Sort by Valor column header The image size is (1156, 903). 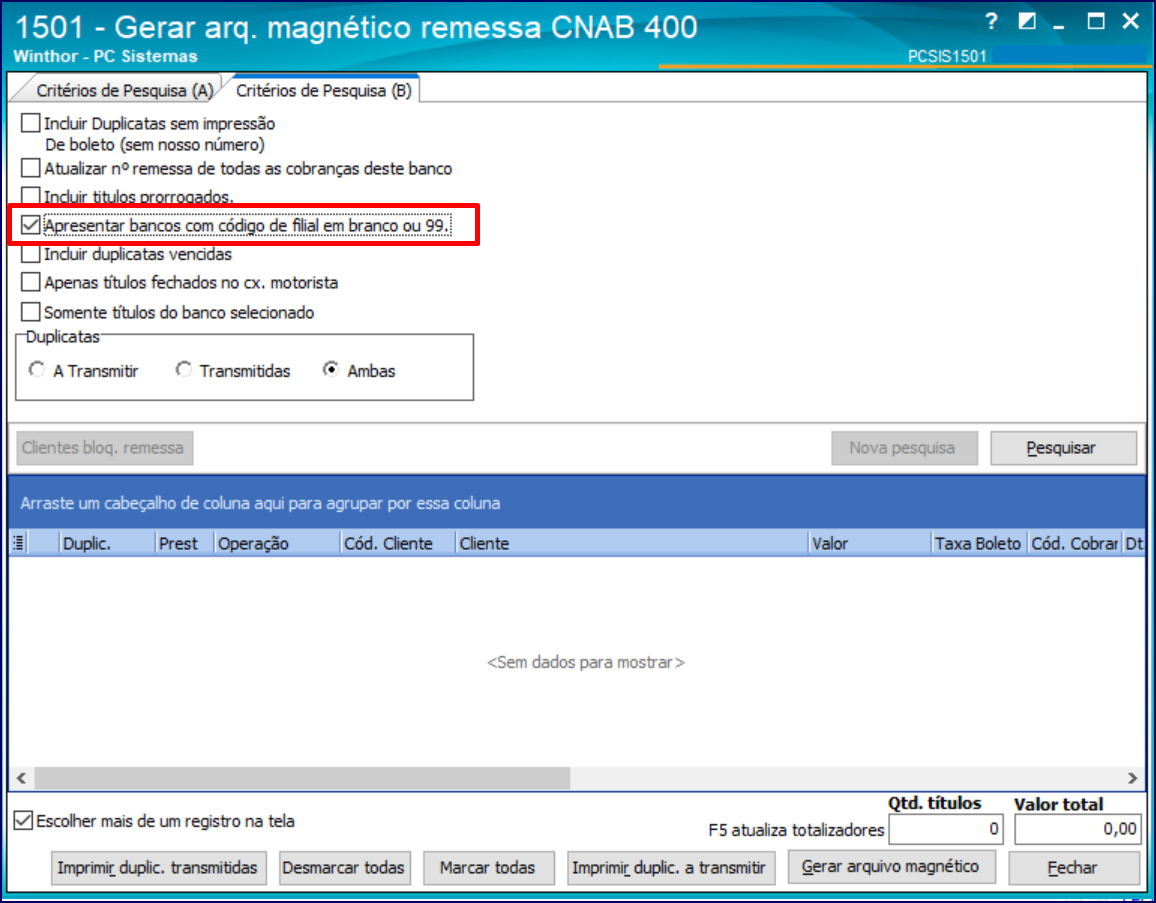(x=871, y=543)
